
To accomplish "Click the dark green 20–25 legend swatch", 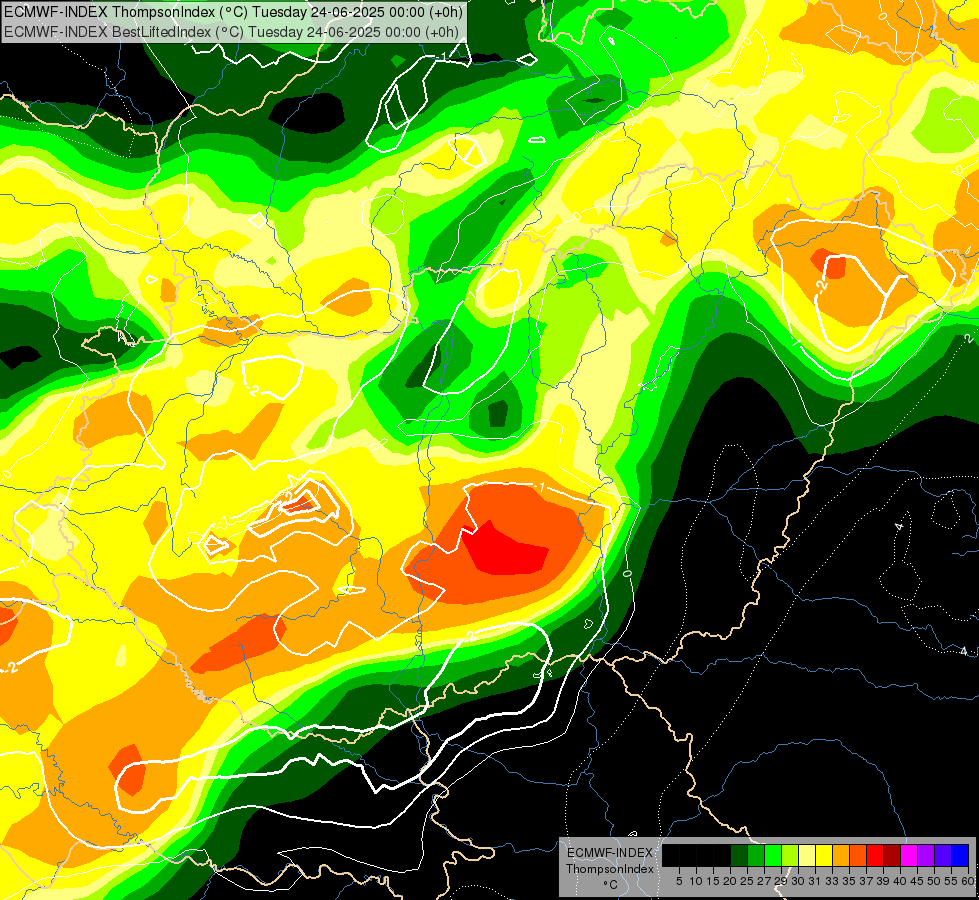I will [x=739, y=855].
